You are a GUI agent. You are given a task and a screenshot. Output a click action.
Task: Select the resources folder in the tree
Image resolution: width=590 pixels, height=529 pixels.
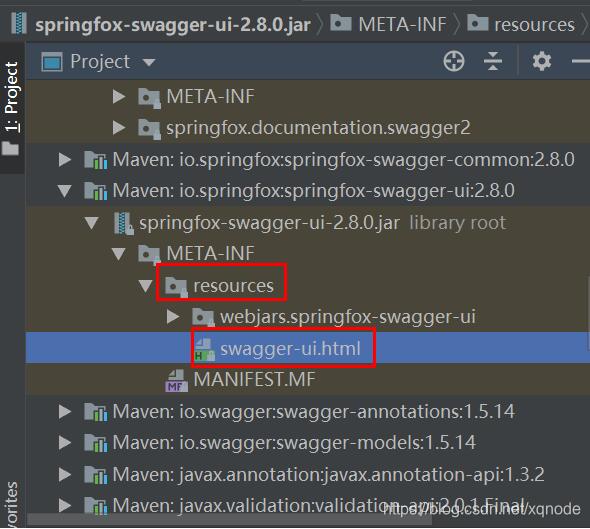233,286
